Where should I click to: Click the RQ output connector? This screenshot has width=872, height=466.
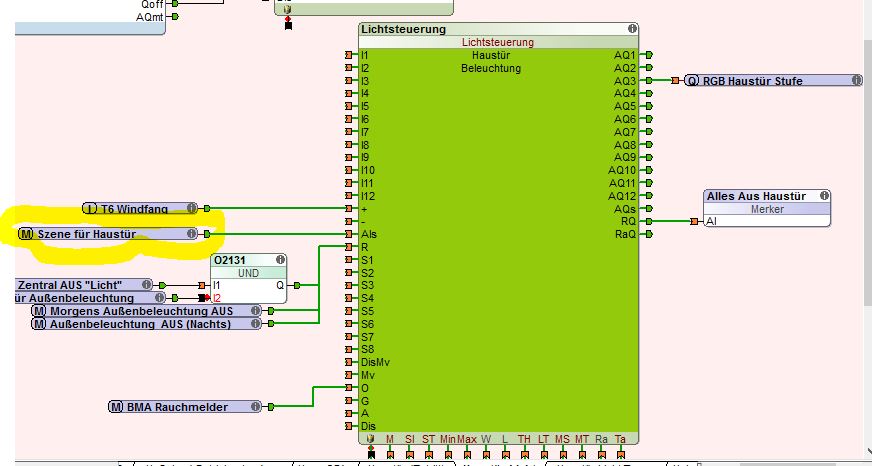[x=649, y=222]
